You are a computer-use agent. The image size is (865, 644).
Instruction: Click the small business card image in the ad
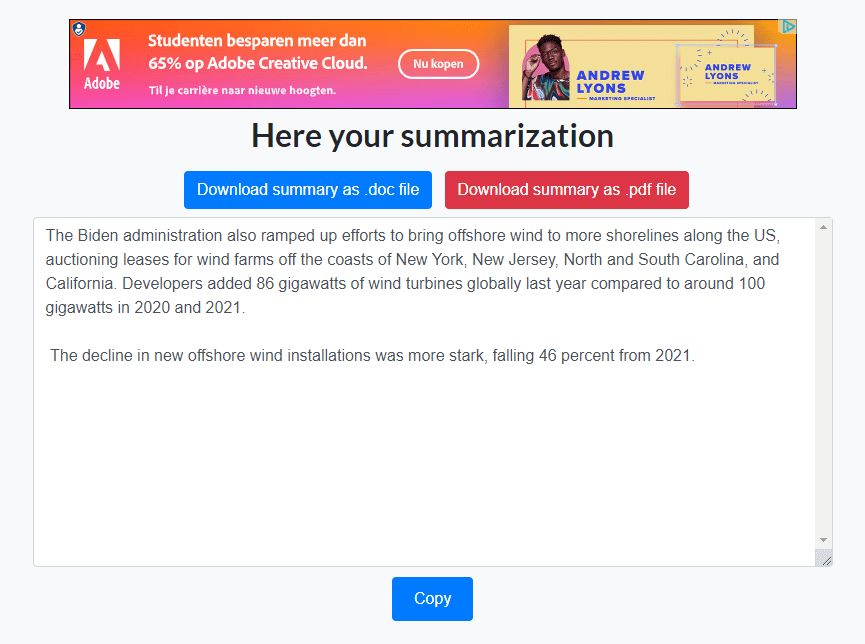[x=726, y=73]
